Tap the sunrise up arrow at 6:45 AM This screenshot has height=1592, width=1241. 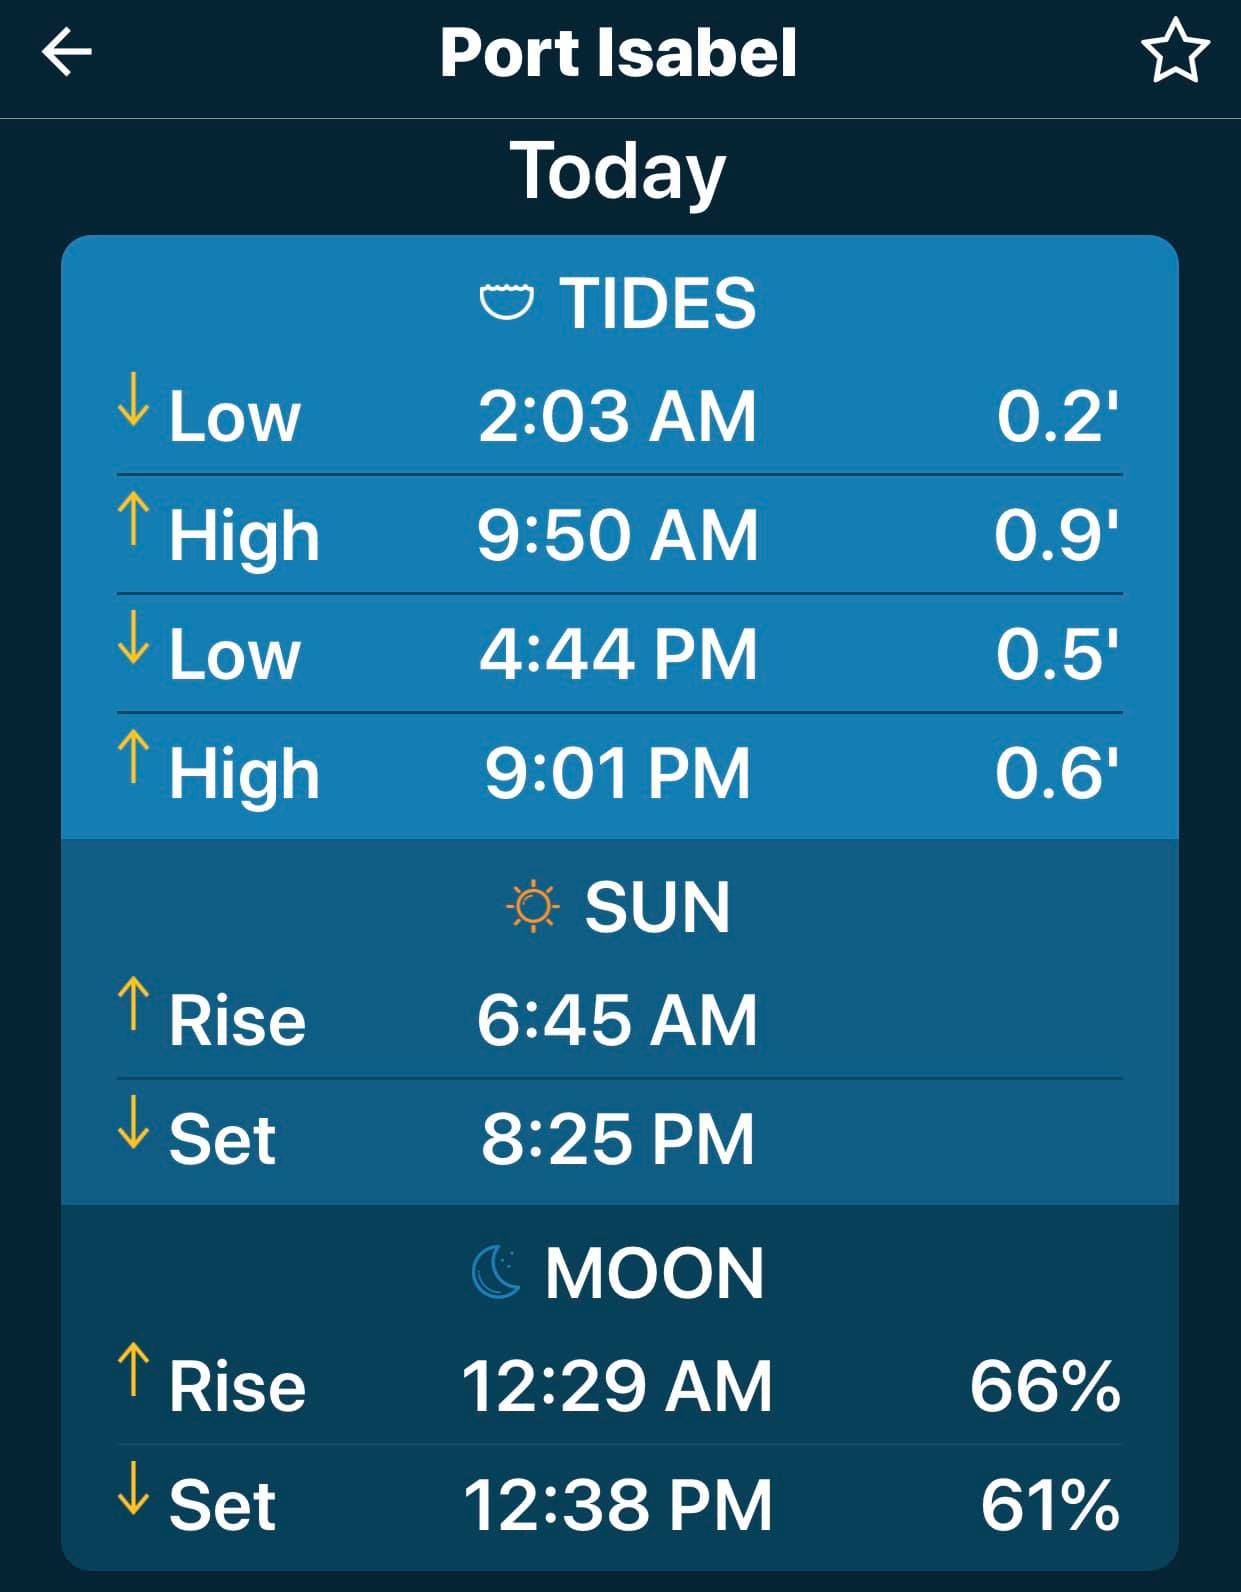tap(133, 1003)
